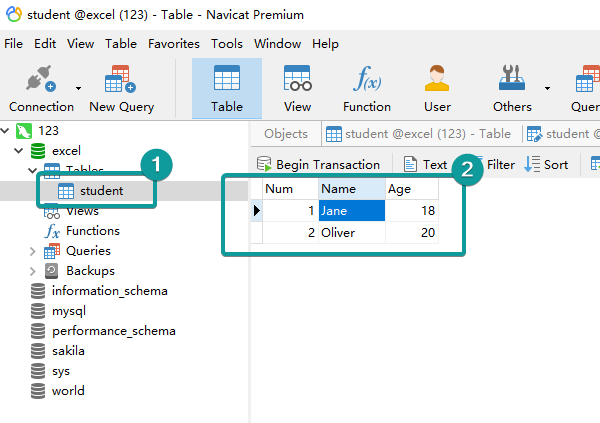The height and width of the screenshot is (423, 600).
Task: Collapse the excel database node
Action: (18, 150)
